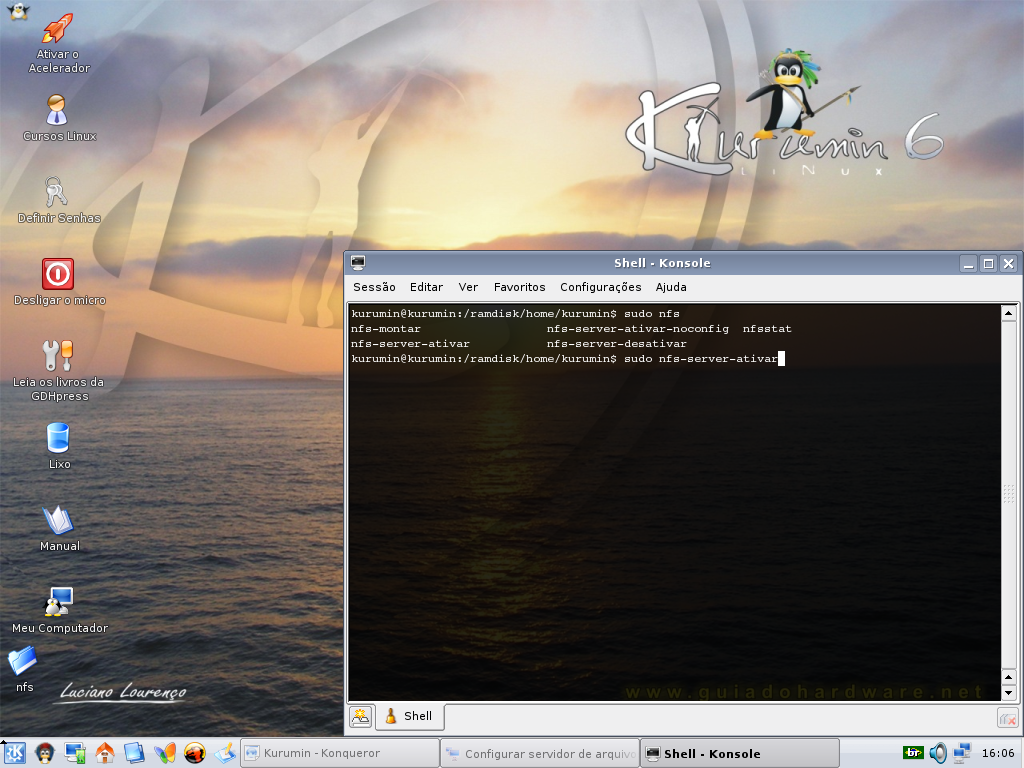This screenshot has width=1024, height=768.
Task: Click the network monitors tray icon
Action: 962,753
